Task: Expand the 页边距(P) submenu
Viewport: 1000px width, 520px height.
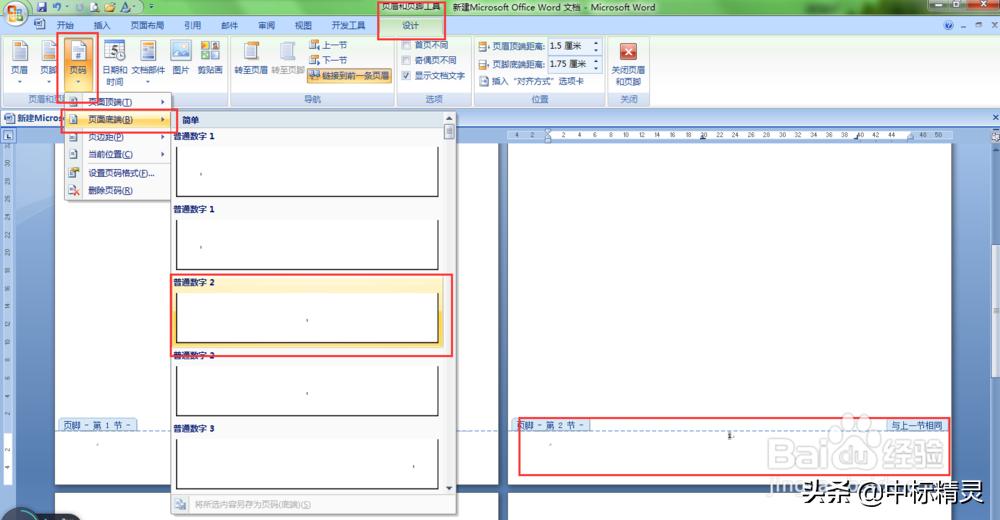Action: [118, 137]
